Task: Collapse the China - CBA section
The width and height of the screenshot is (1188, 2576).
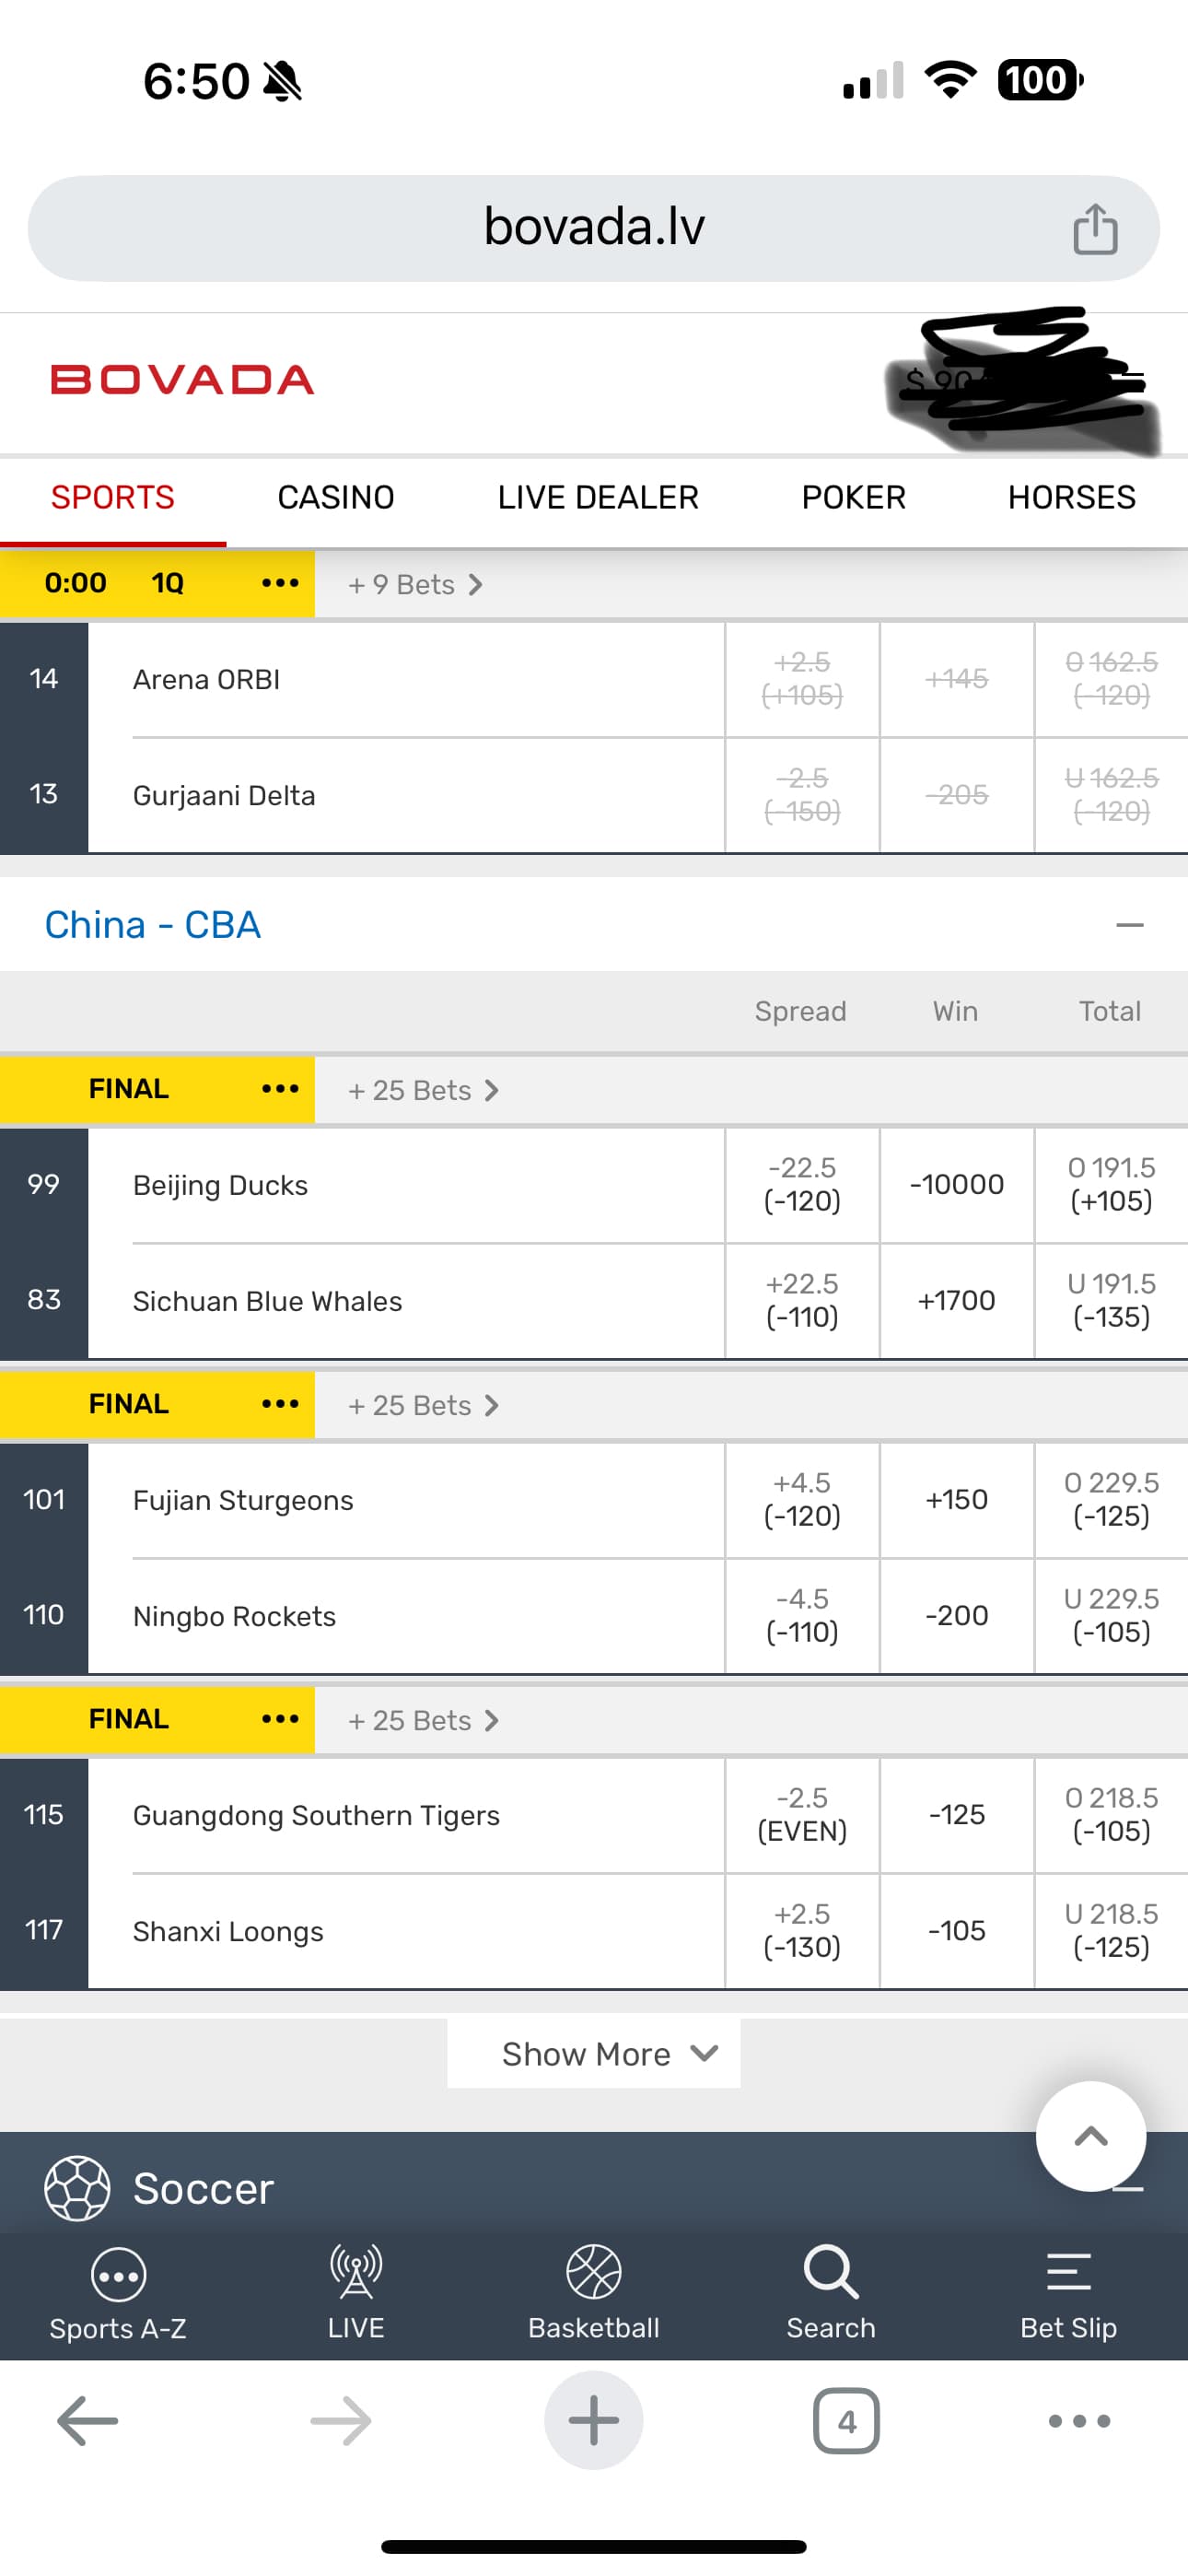Action: [1129, 925]
